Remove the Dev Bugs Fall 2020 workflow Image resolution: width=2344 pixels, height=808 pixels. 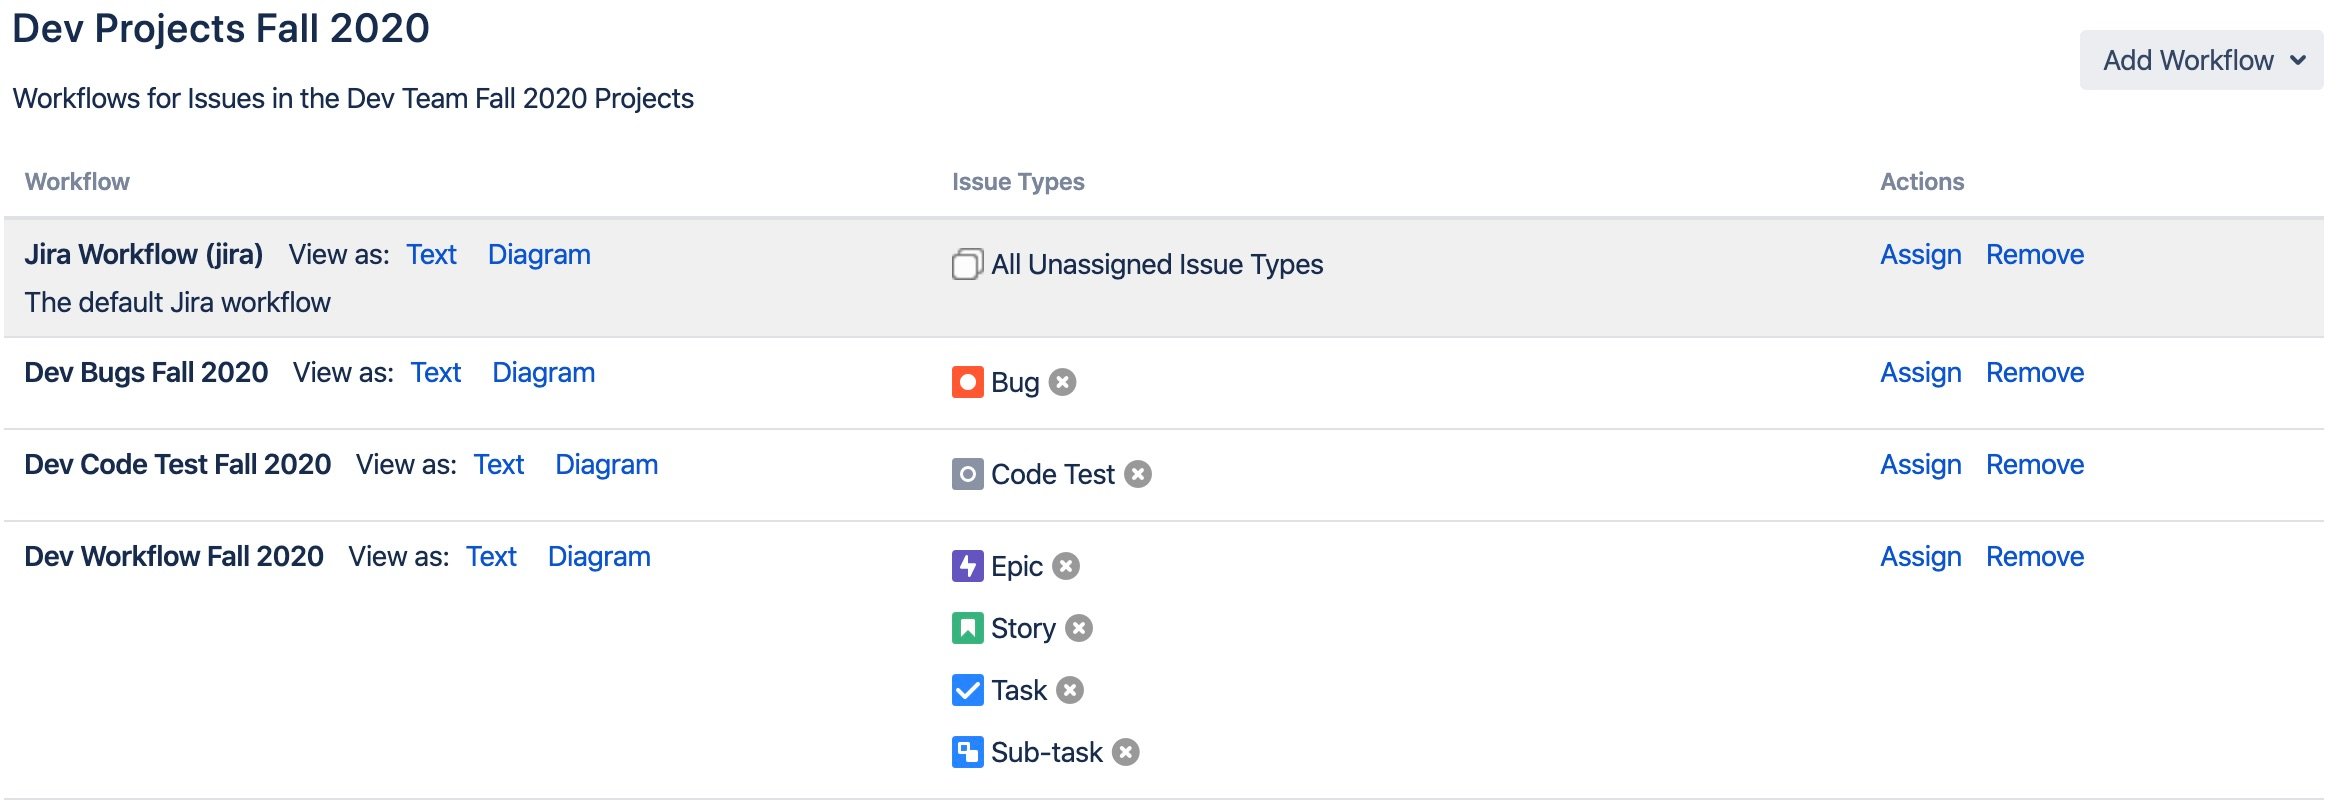pyautogui.click(x=2035, y=373)
